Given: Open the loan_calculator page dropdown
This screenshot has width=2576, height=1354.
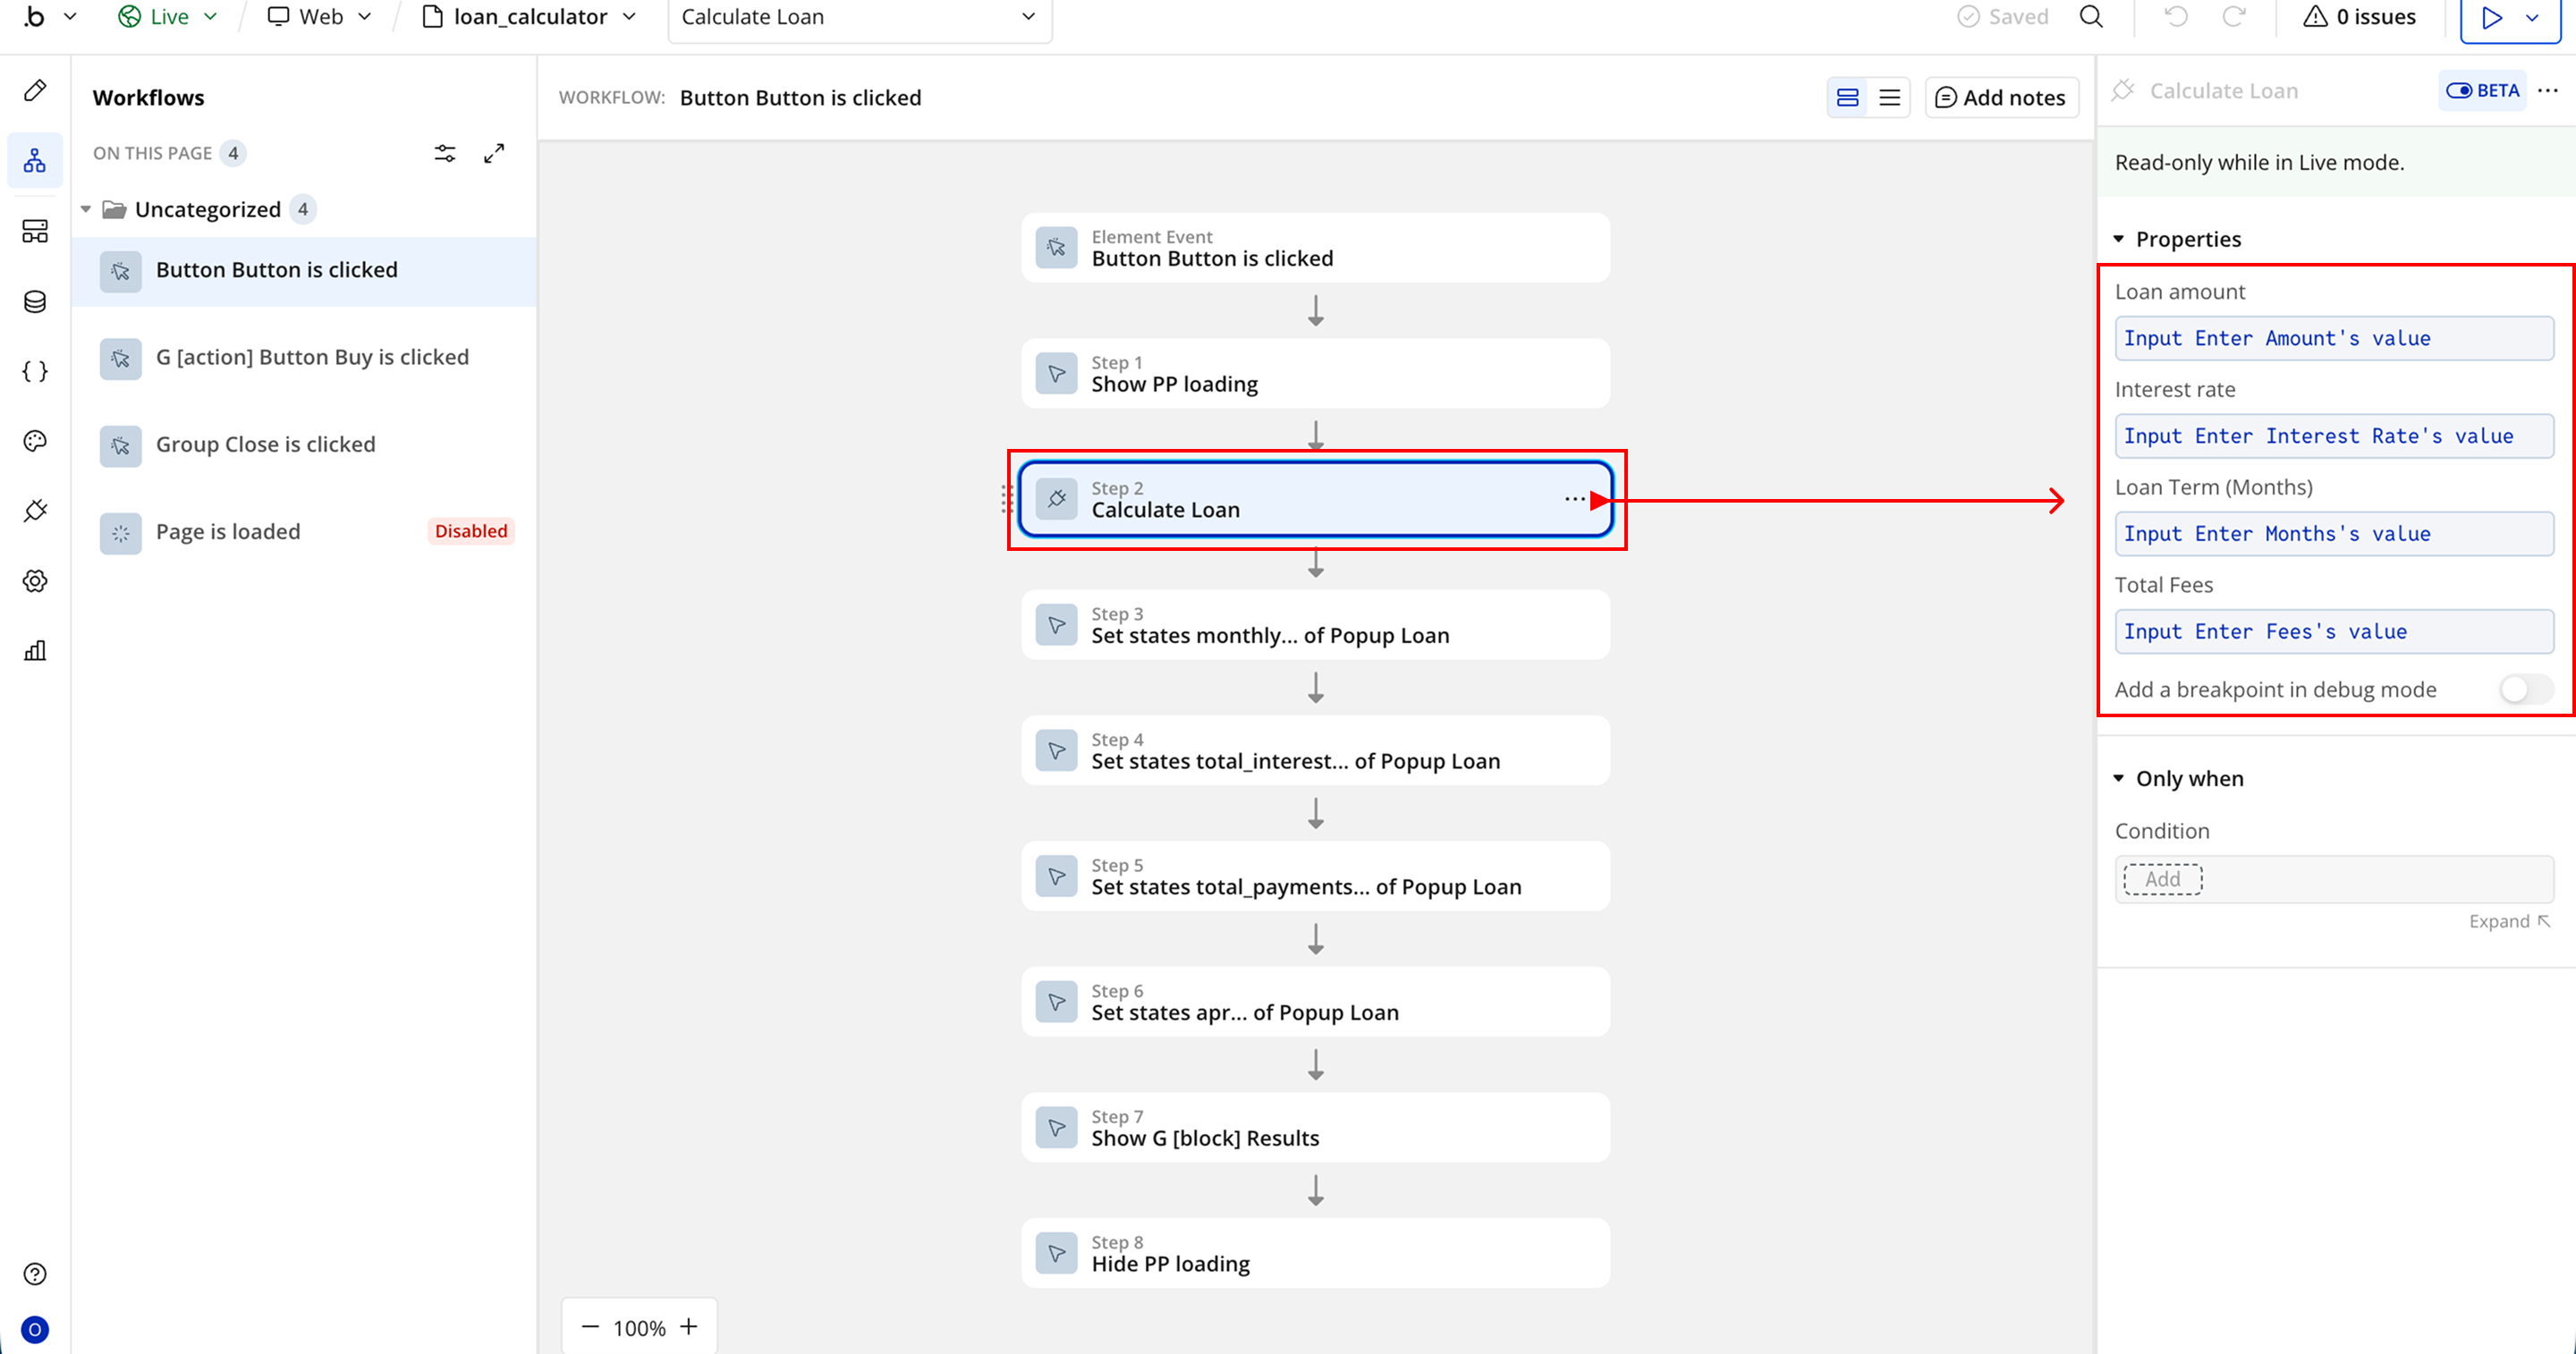Looking at the screenshot, I should click(530, 17).
